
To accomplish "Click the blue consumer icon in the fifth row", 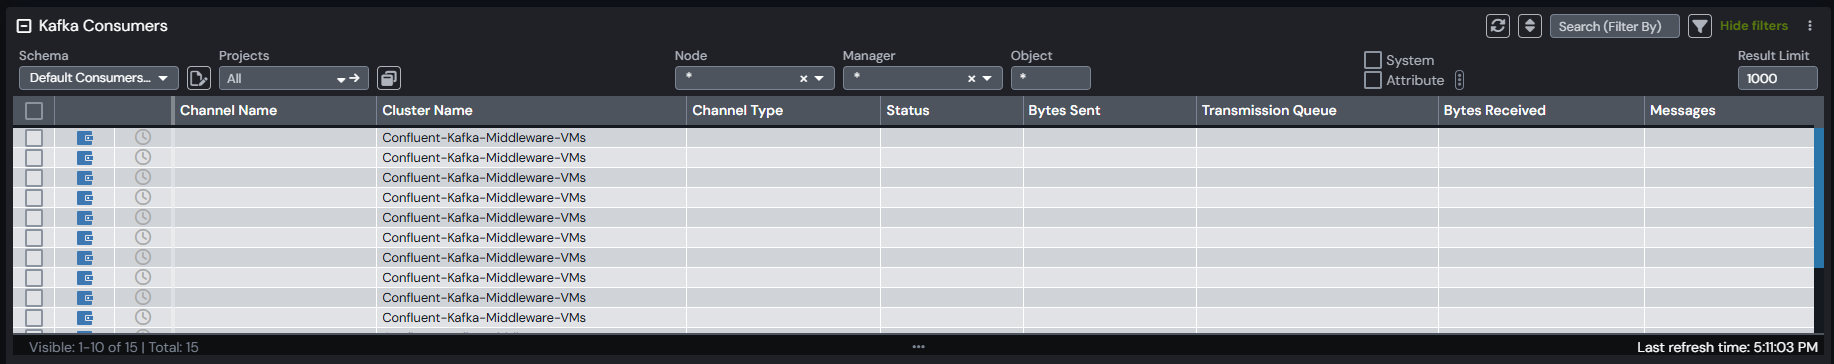I will point(85,218).
